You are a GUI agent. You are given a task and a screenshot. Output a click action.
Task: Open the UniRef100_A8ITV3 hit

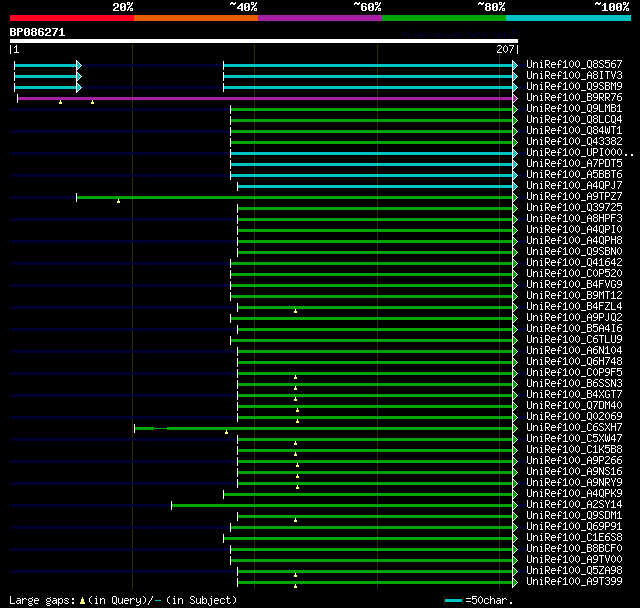coord(574,75)
